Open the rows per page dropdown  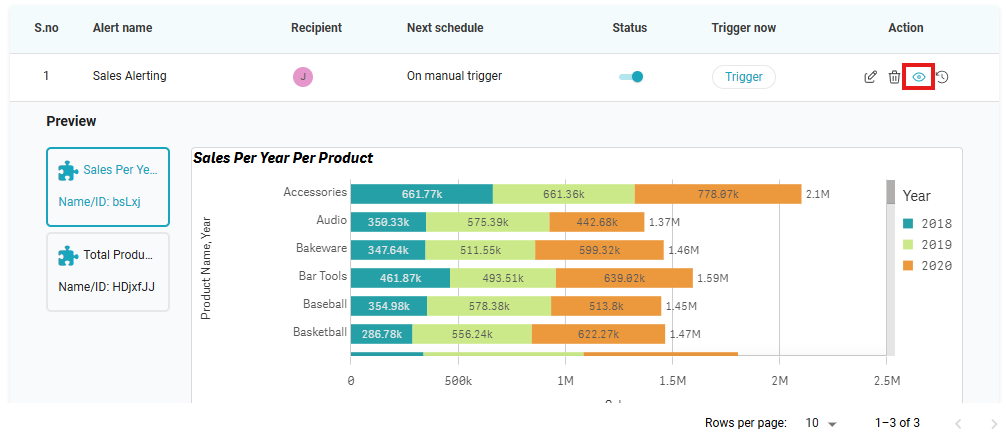pyautogui.click(x=821, y=424)
